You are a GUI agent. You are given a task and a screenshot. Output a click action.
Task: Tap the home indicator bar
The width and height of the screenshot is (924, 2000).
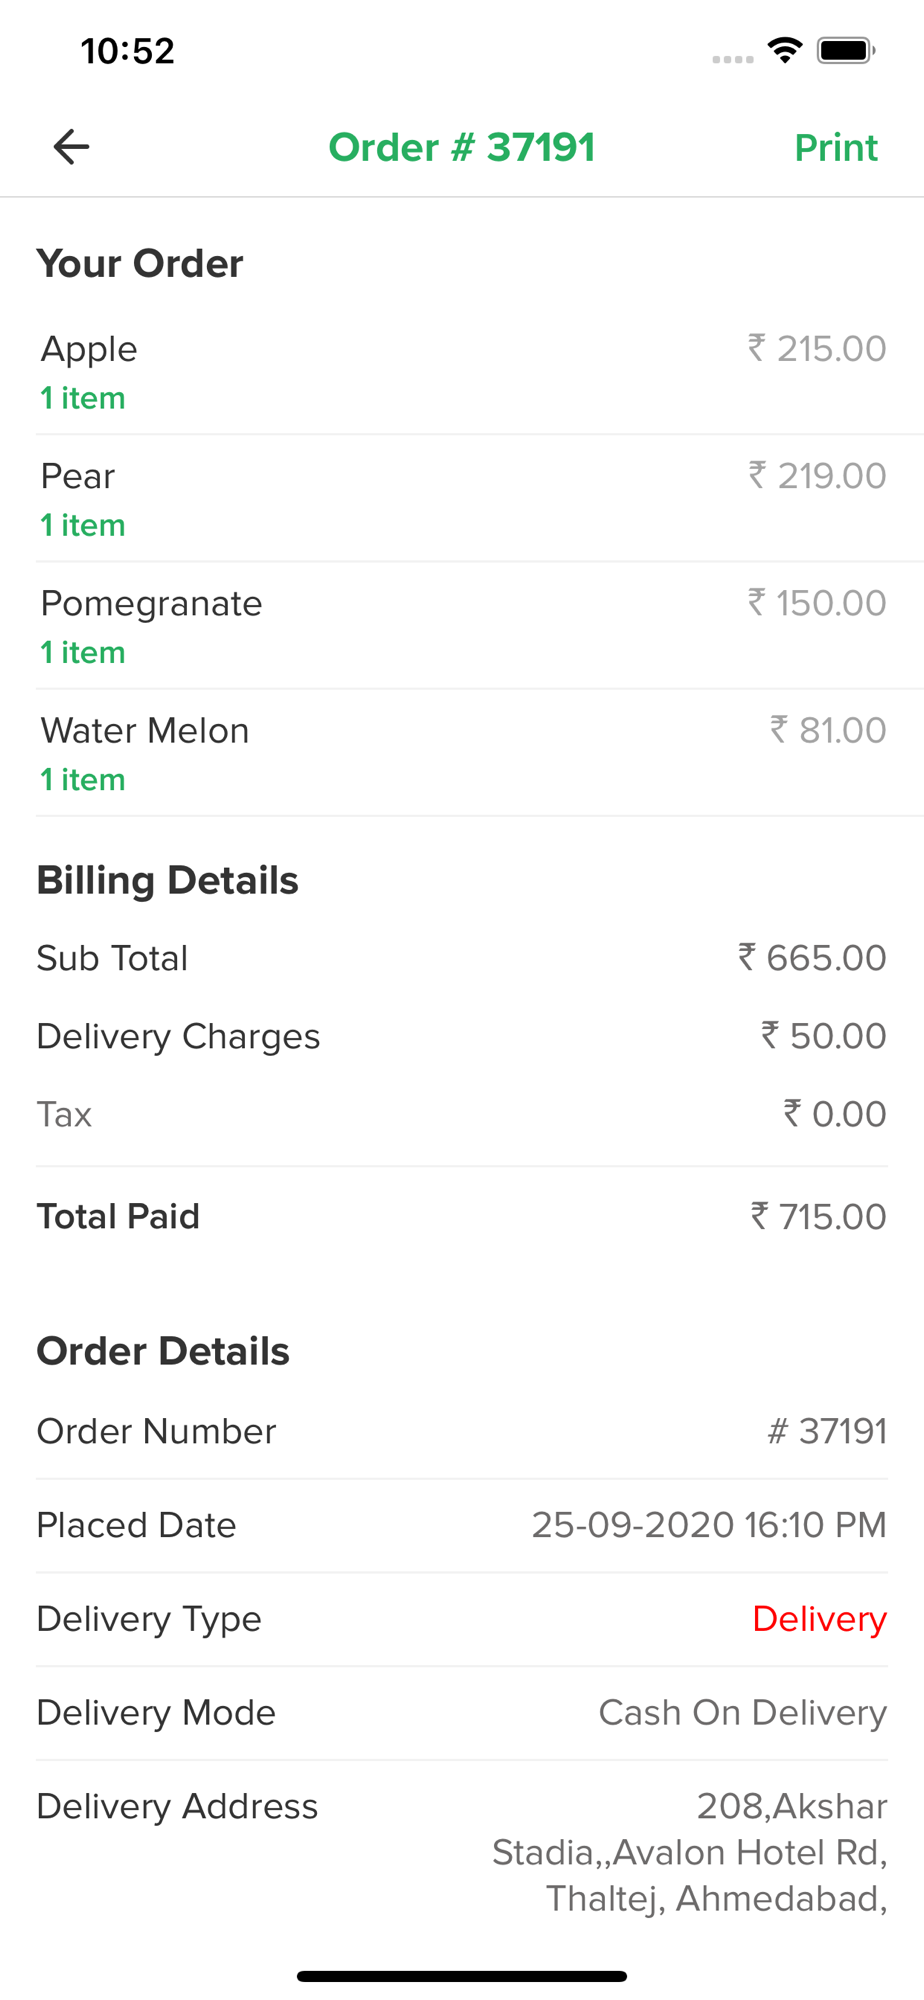(462, 1976)
